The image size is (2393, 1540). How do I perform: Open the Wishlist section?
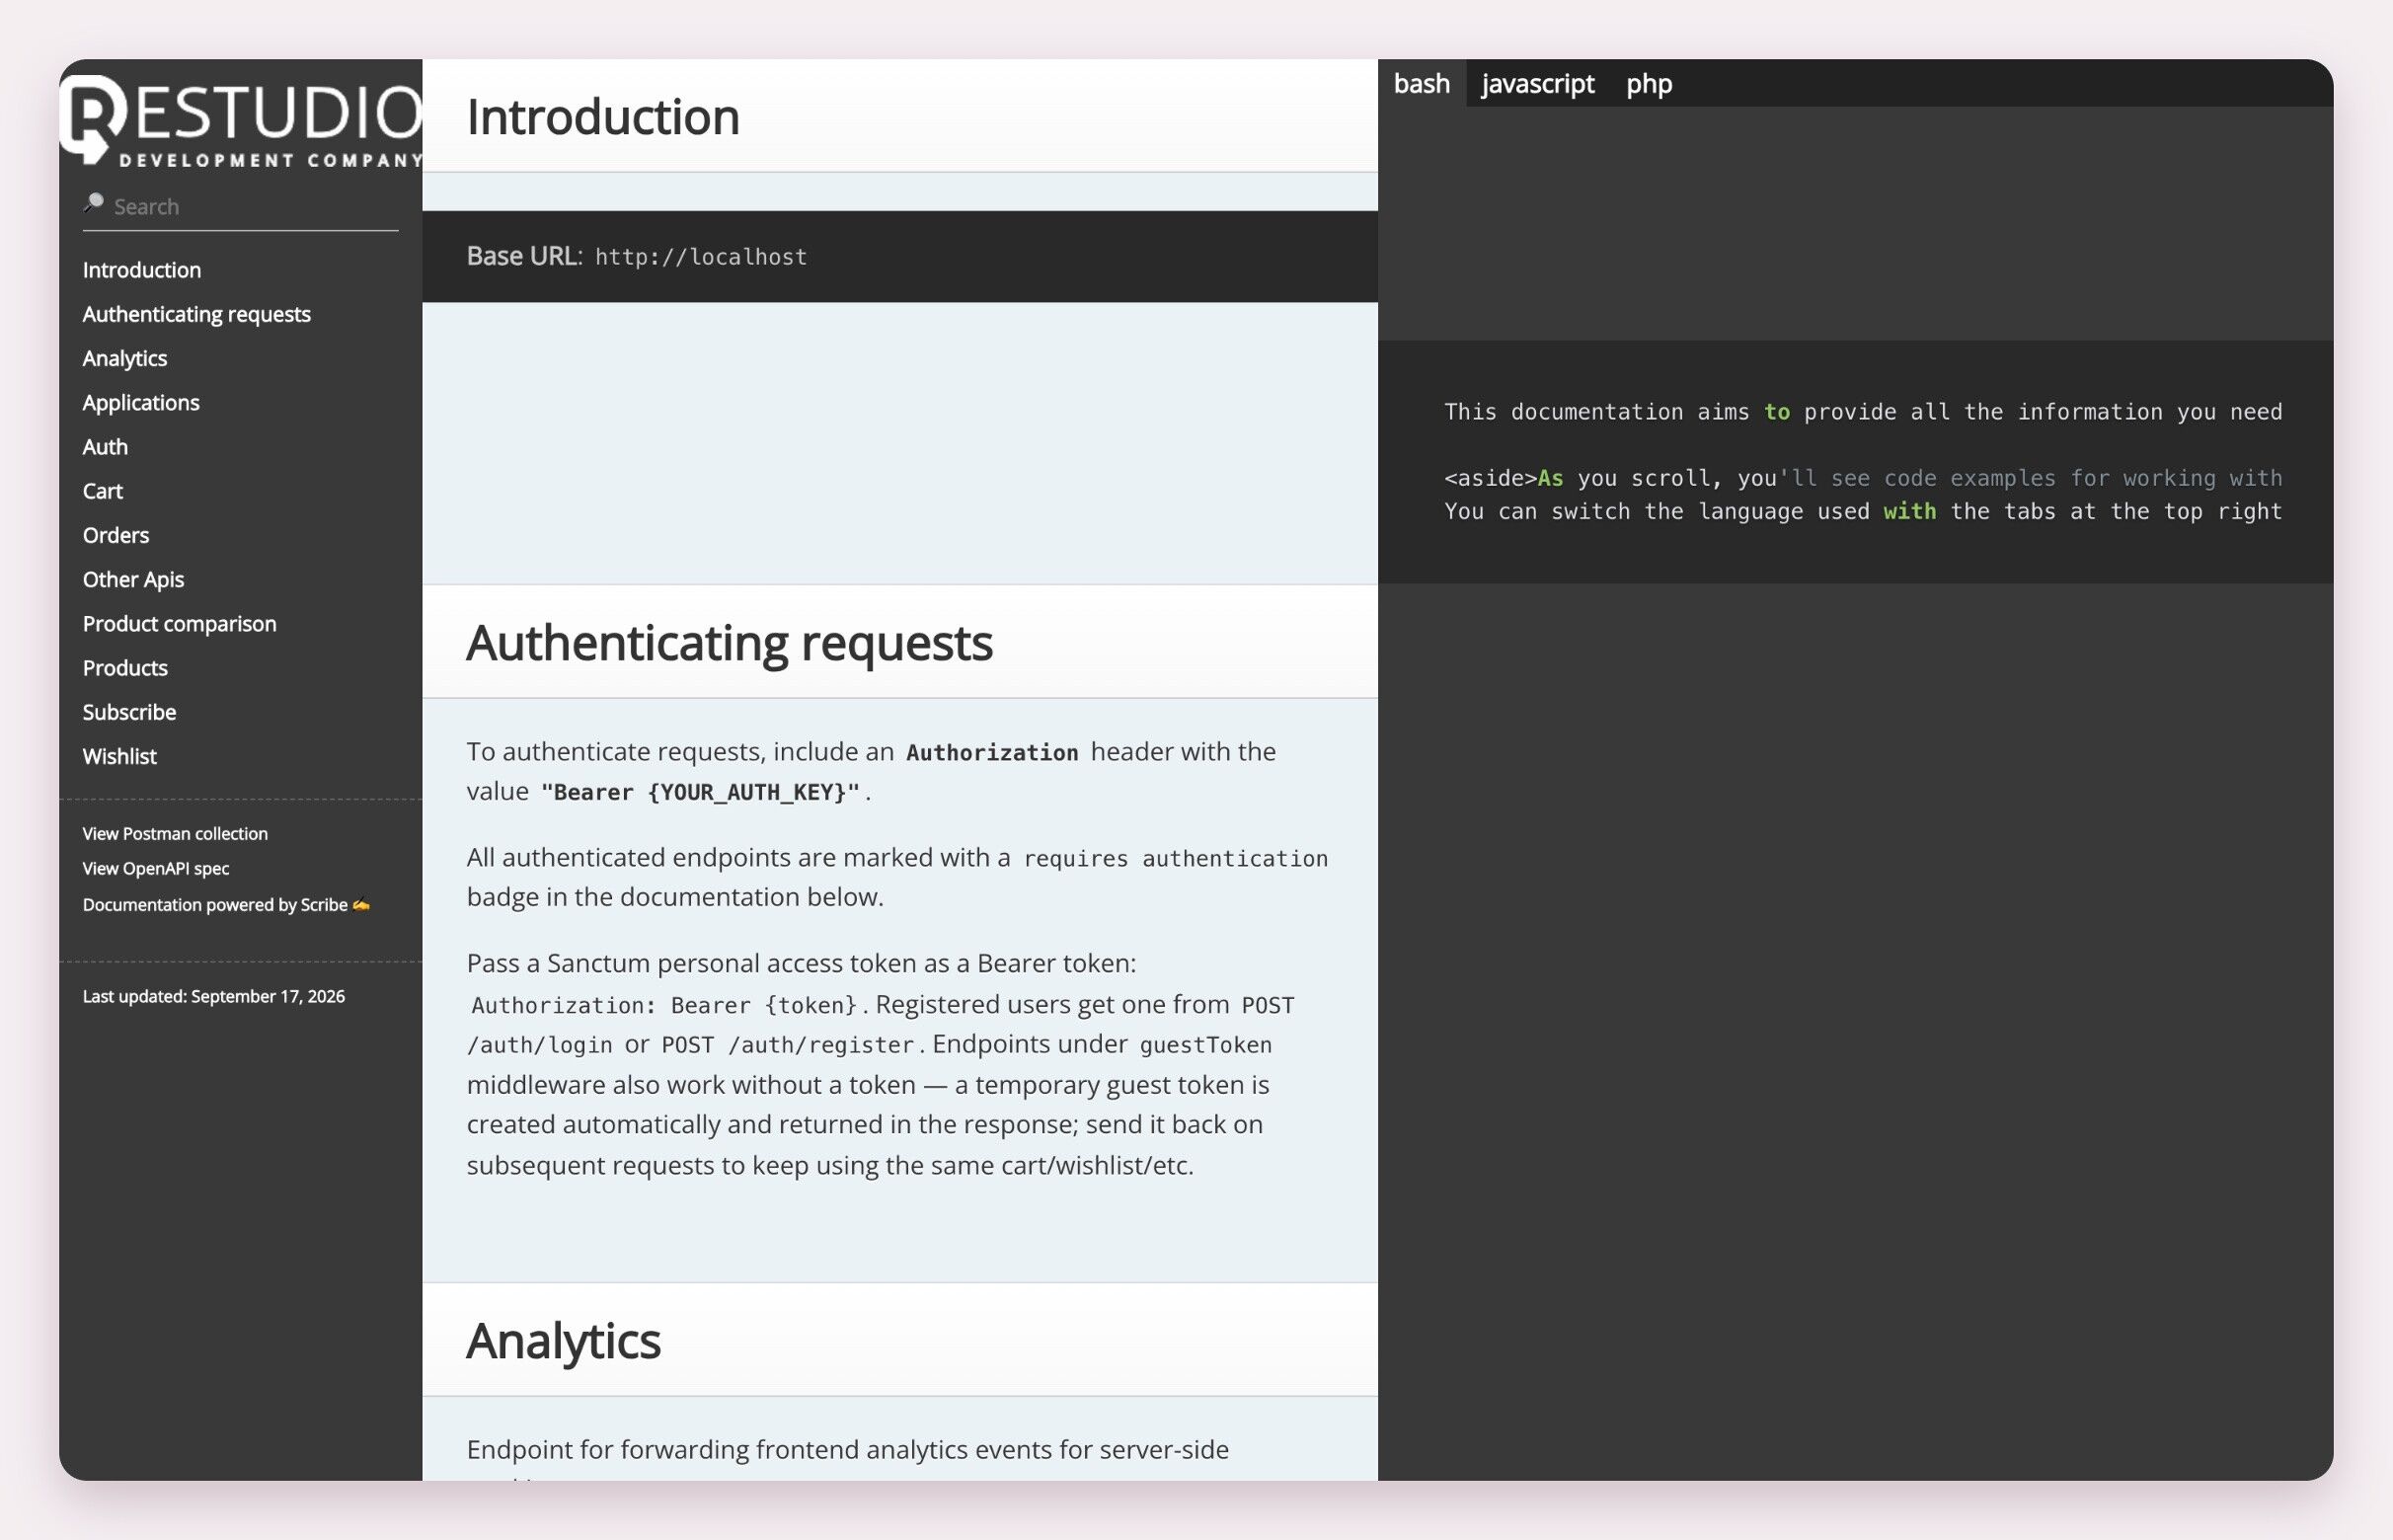pyautogui.click(x=120, y=756)
